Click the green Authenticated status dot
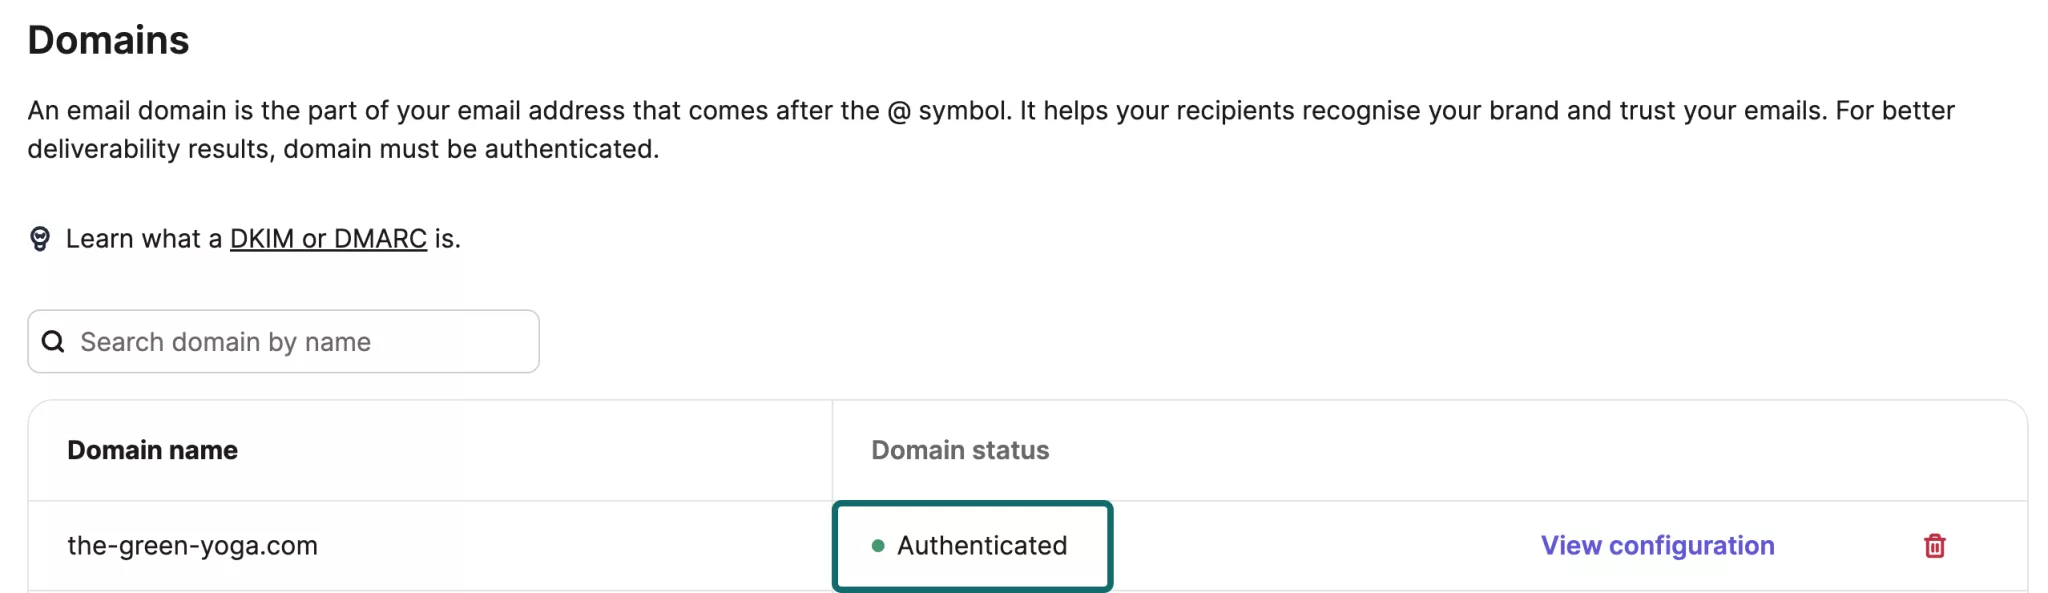 coord(878,546)
